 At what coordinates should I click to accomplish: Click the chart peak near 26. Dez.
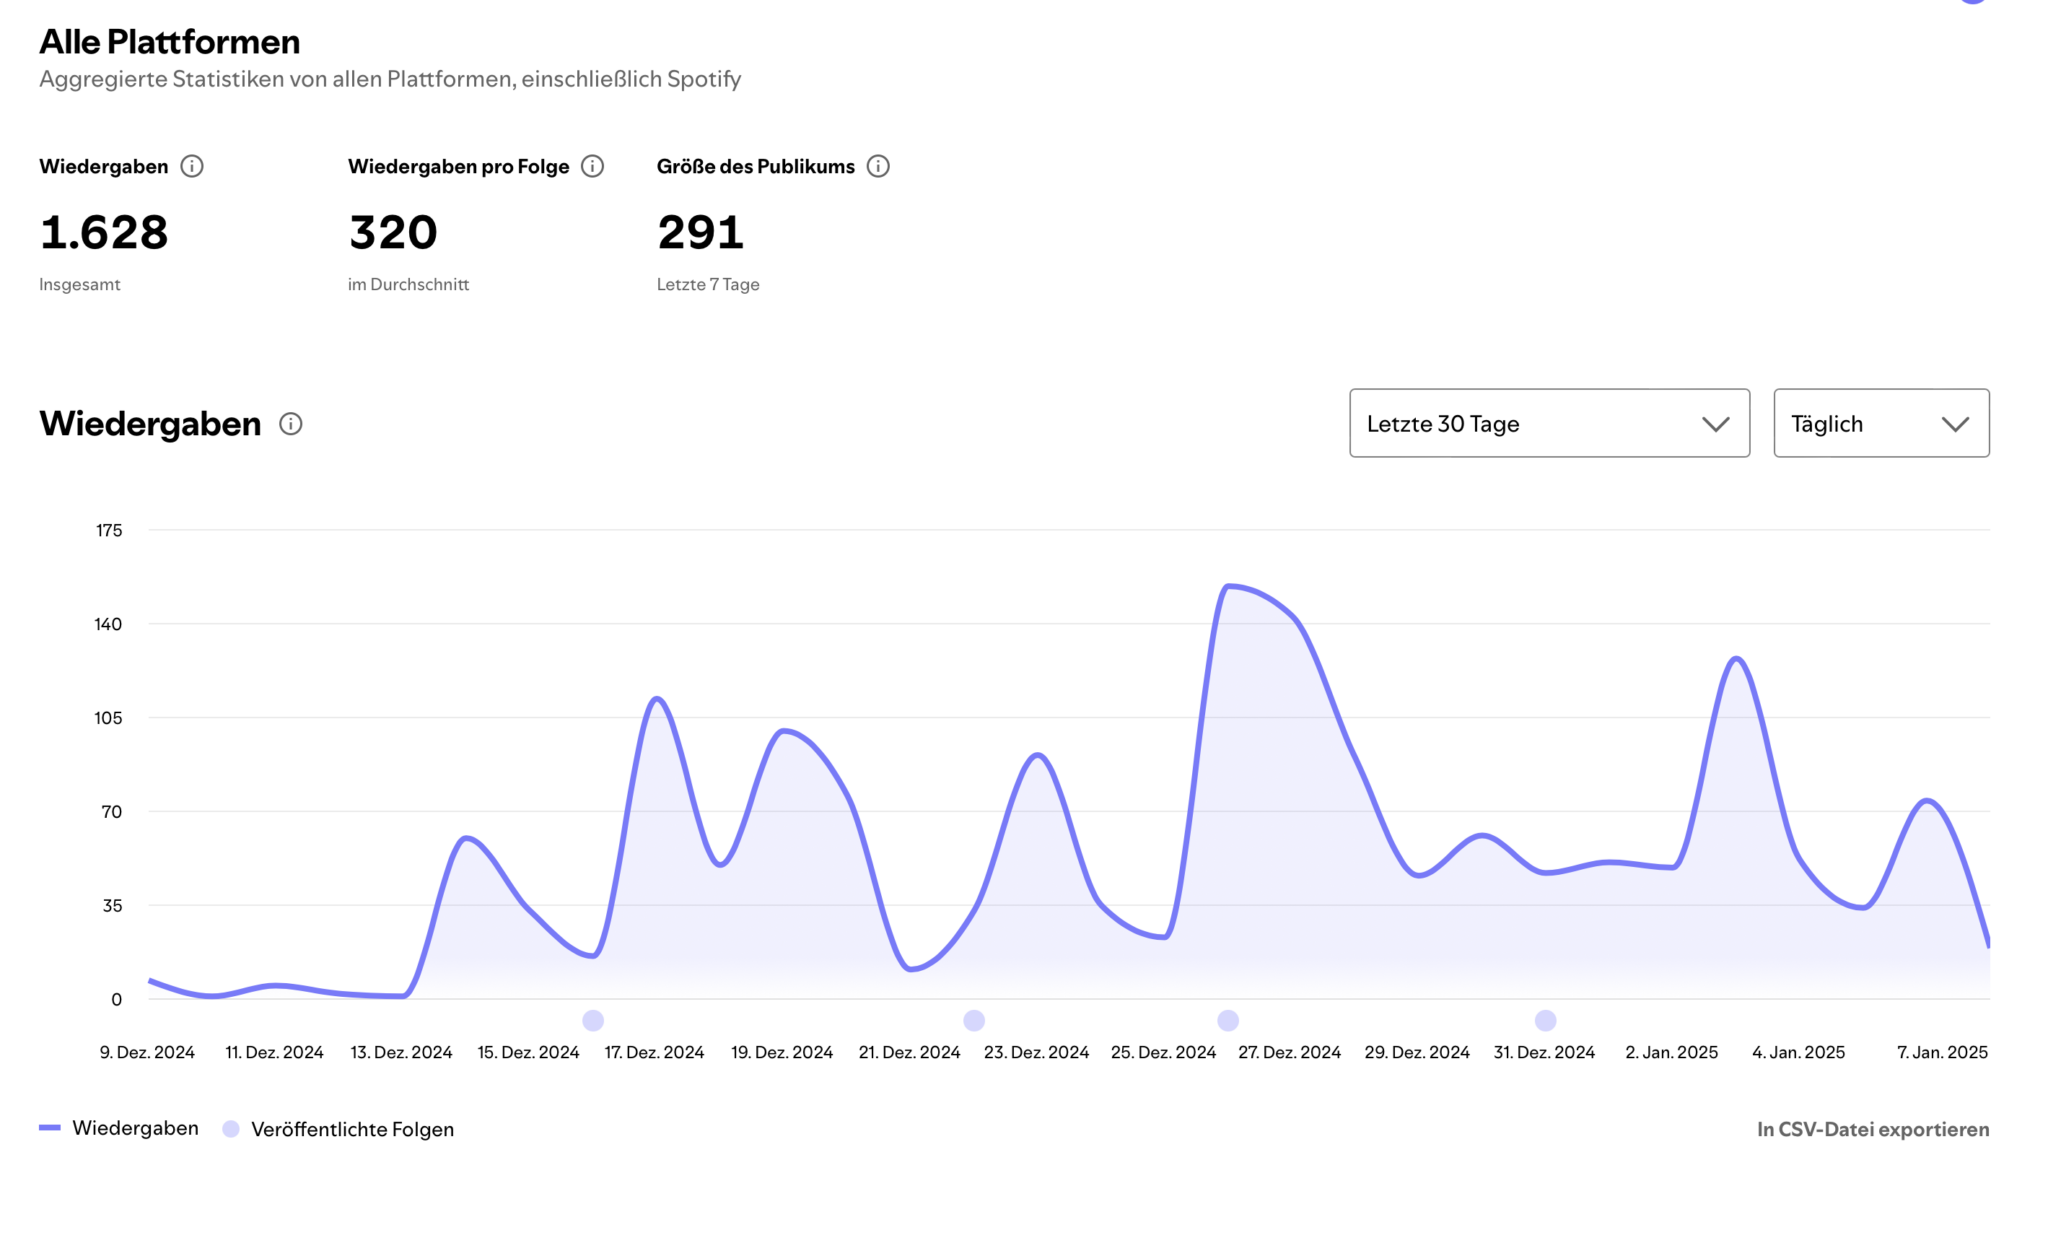pos(1229,586)
